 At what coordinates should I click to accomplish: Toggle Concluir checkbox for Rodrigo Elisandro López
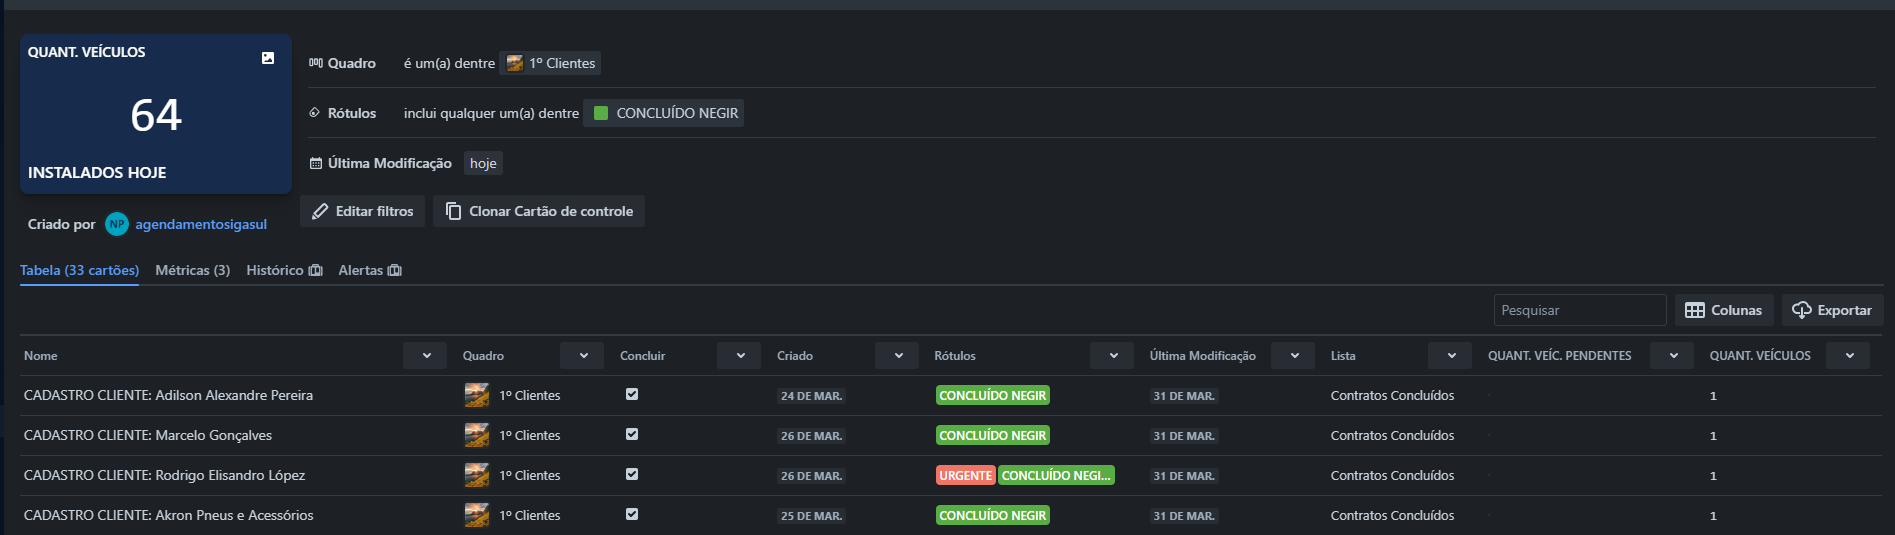[632, 474]
